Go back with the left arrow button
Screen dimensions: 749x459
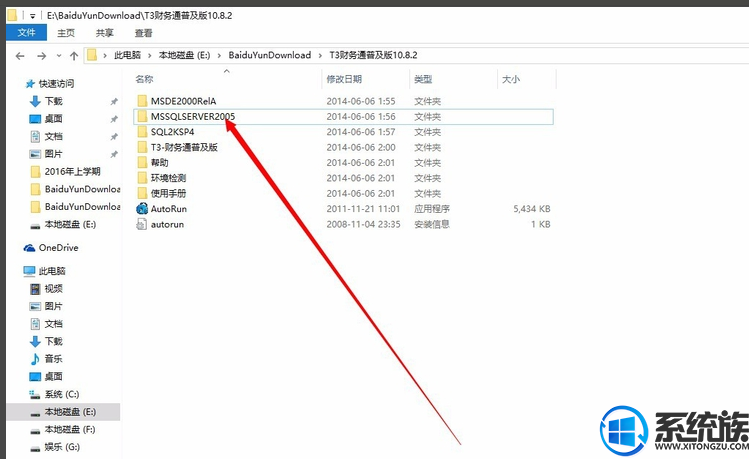click(20, 56)
